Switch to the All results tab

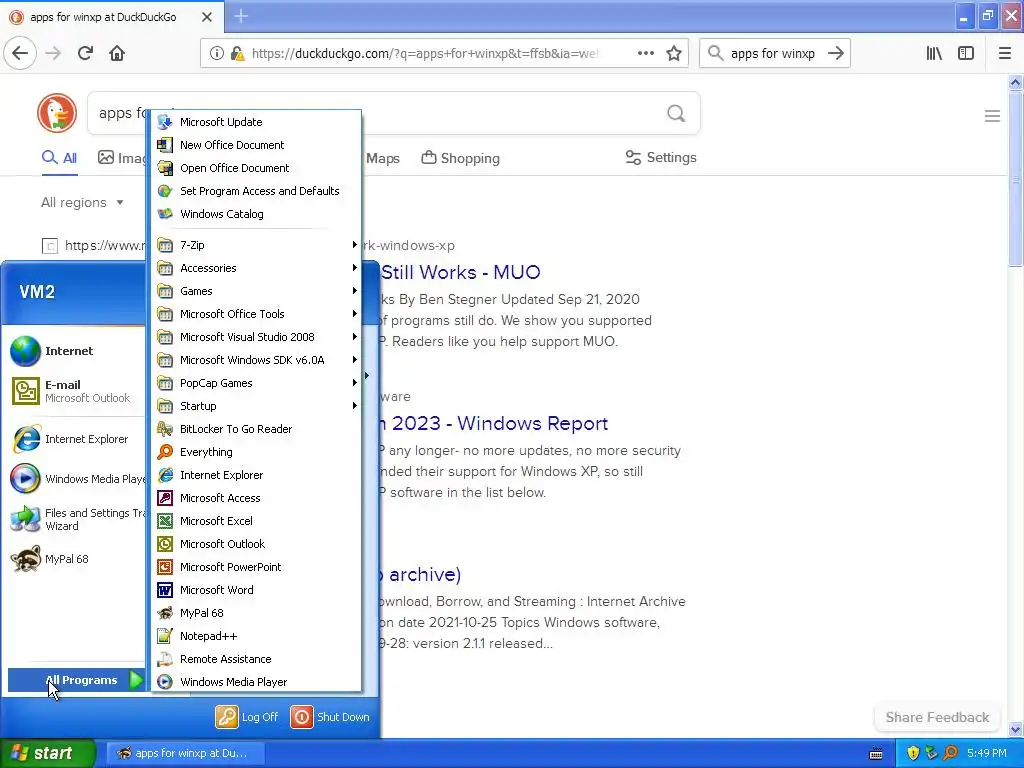coord(59,158)
